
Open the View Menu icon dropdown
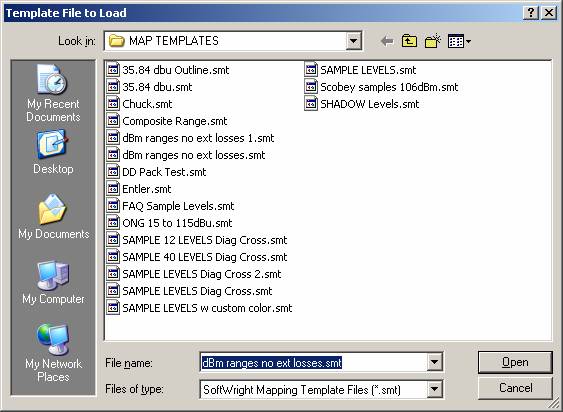coord(459,41)
